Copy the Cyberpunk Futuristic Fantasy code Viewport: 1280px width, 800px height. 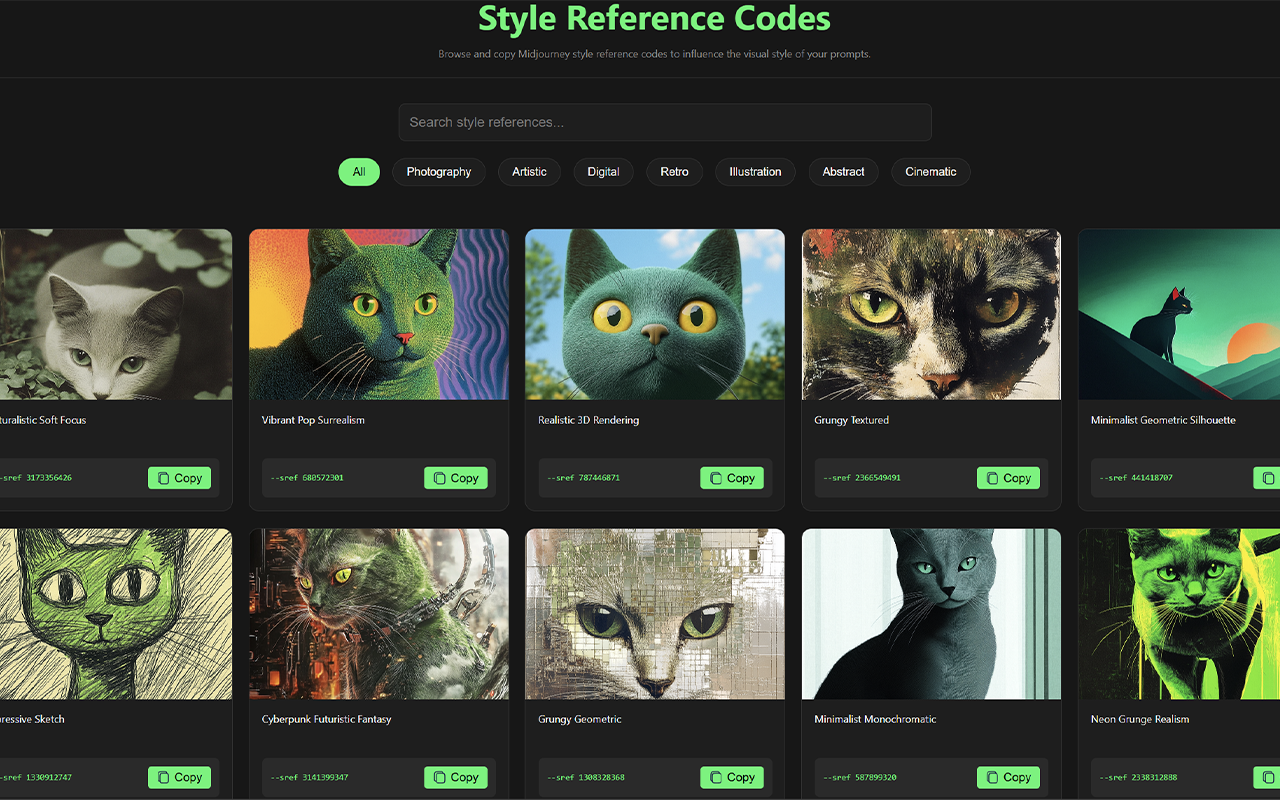[x=455, y=777]
